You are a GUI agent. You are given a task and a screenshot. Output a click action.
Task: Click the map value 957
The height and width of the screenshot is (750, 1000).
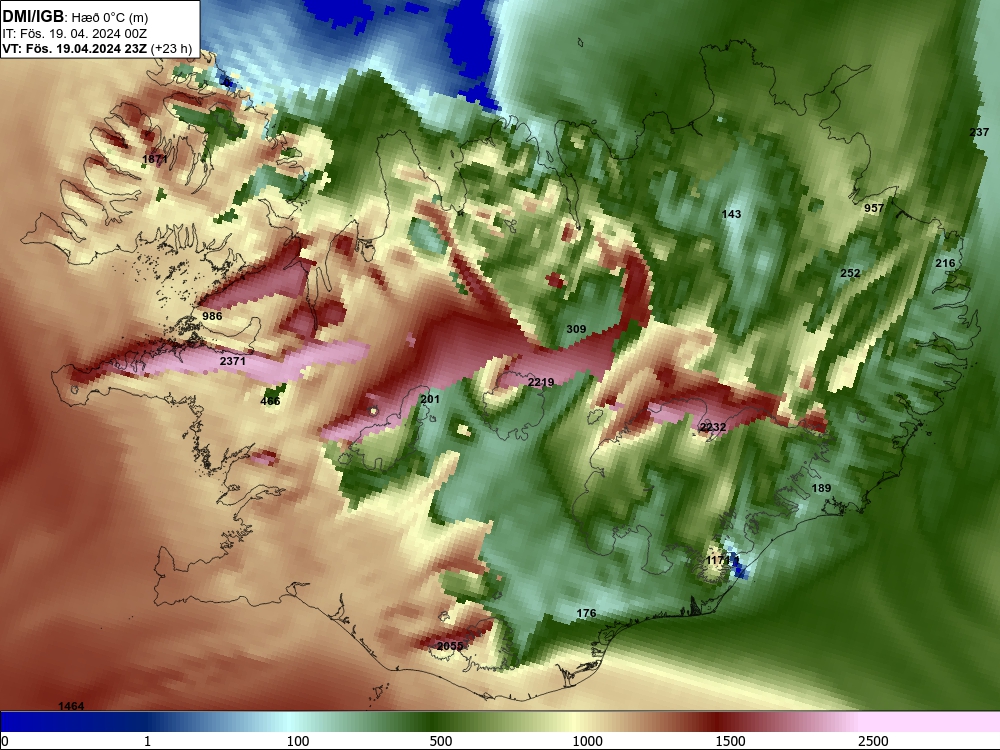click(874, 208)
